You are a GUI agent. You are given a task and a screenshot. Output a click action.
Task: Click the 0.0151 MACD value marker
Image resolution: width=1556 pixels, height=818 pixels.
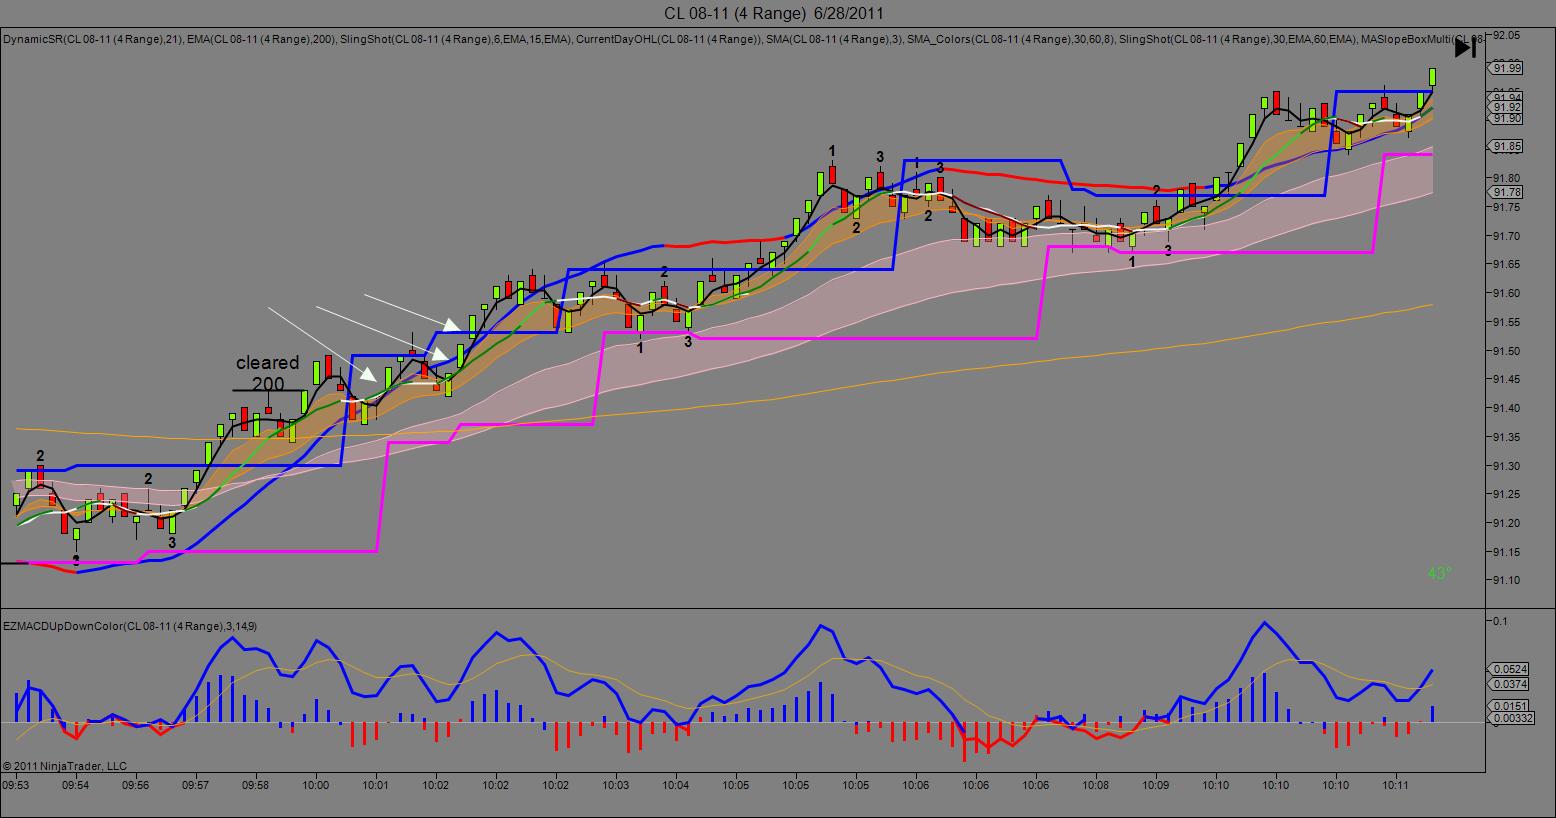tap(1508, 706)
